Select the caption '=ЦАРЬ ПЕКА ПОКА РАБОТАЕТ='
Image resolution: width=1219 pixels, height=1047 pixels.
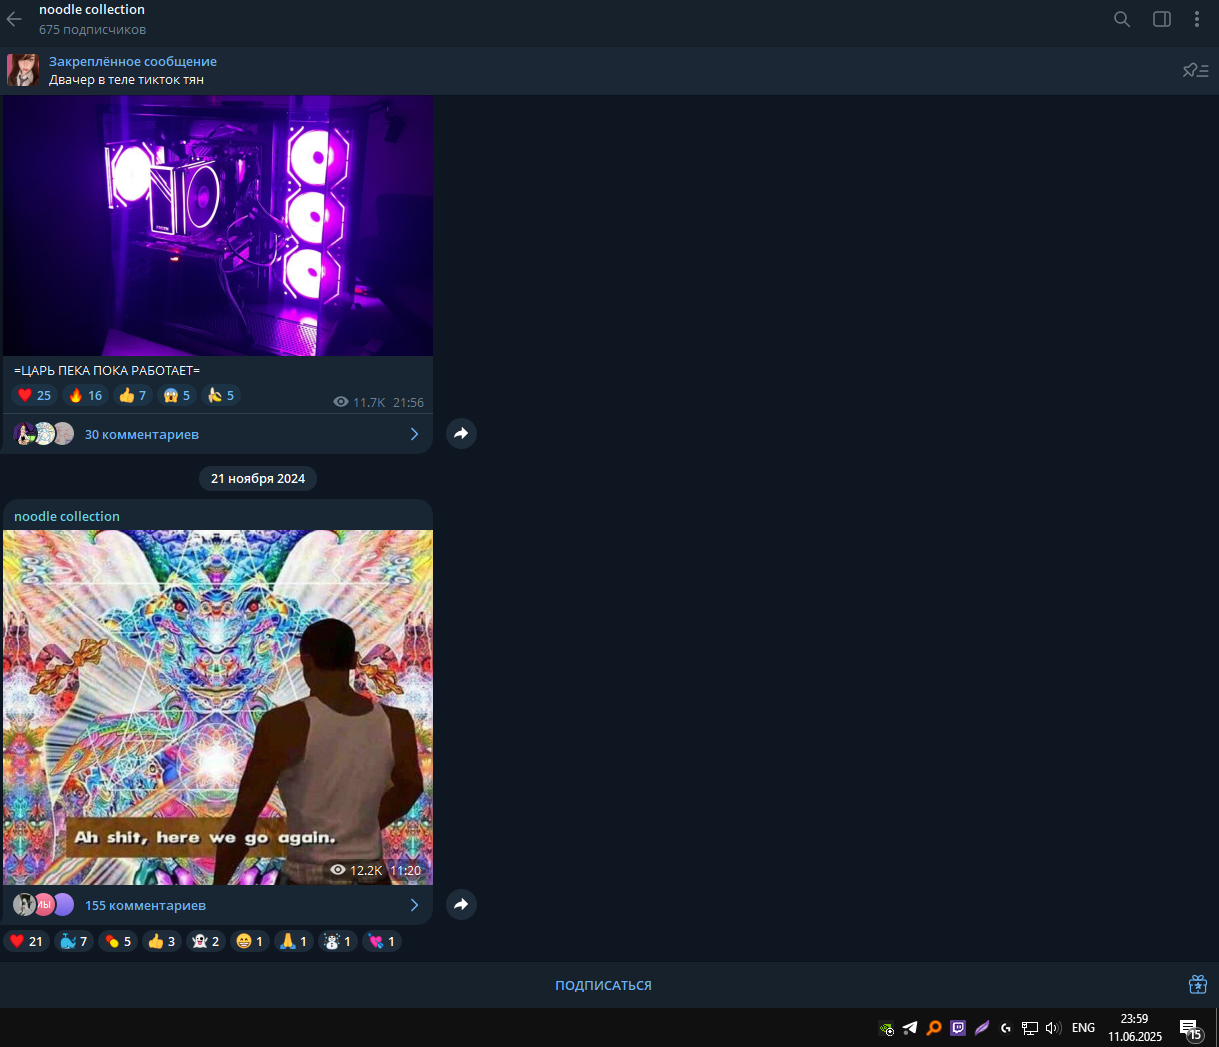107,371
